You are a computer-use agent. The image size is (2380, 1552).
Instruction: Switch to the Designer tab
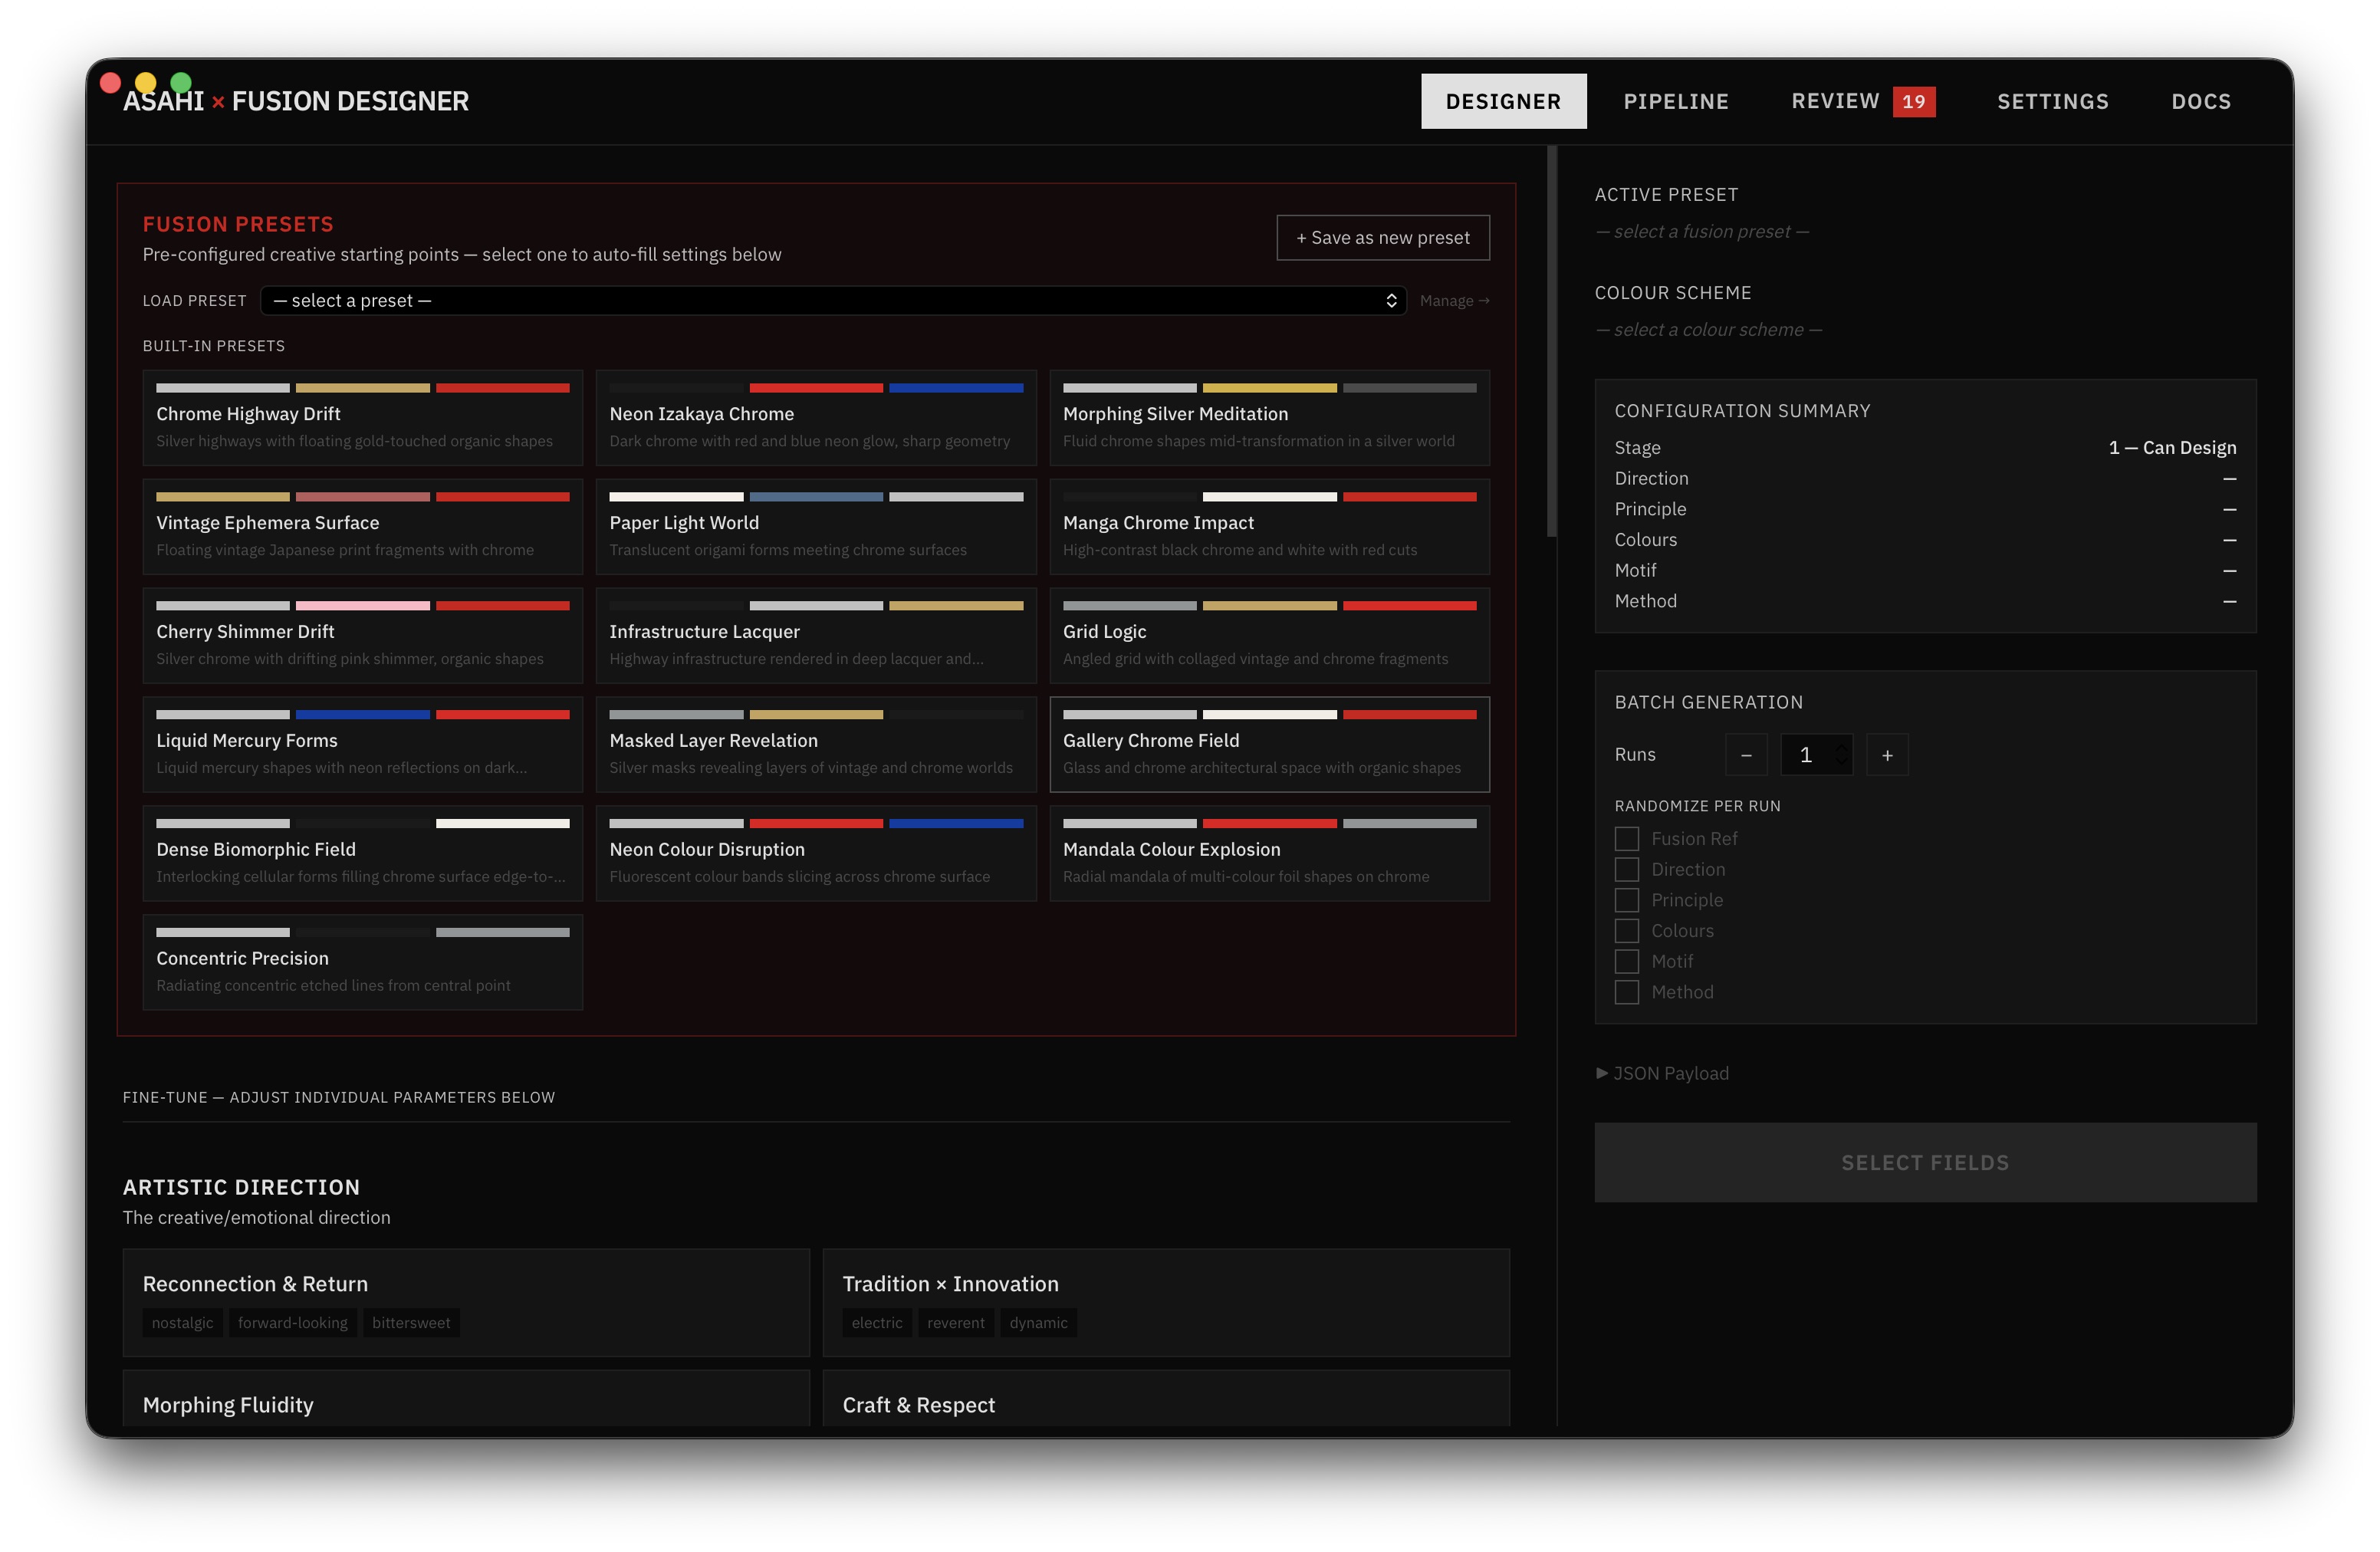(1503, 101)
